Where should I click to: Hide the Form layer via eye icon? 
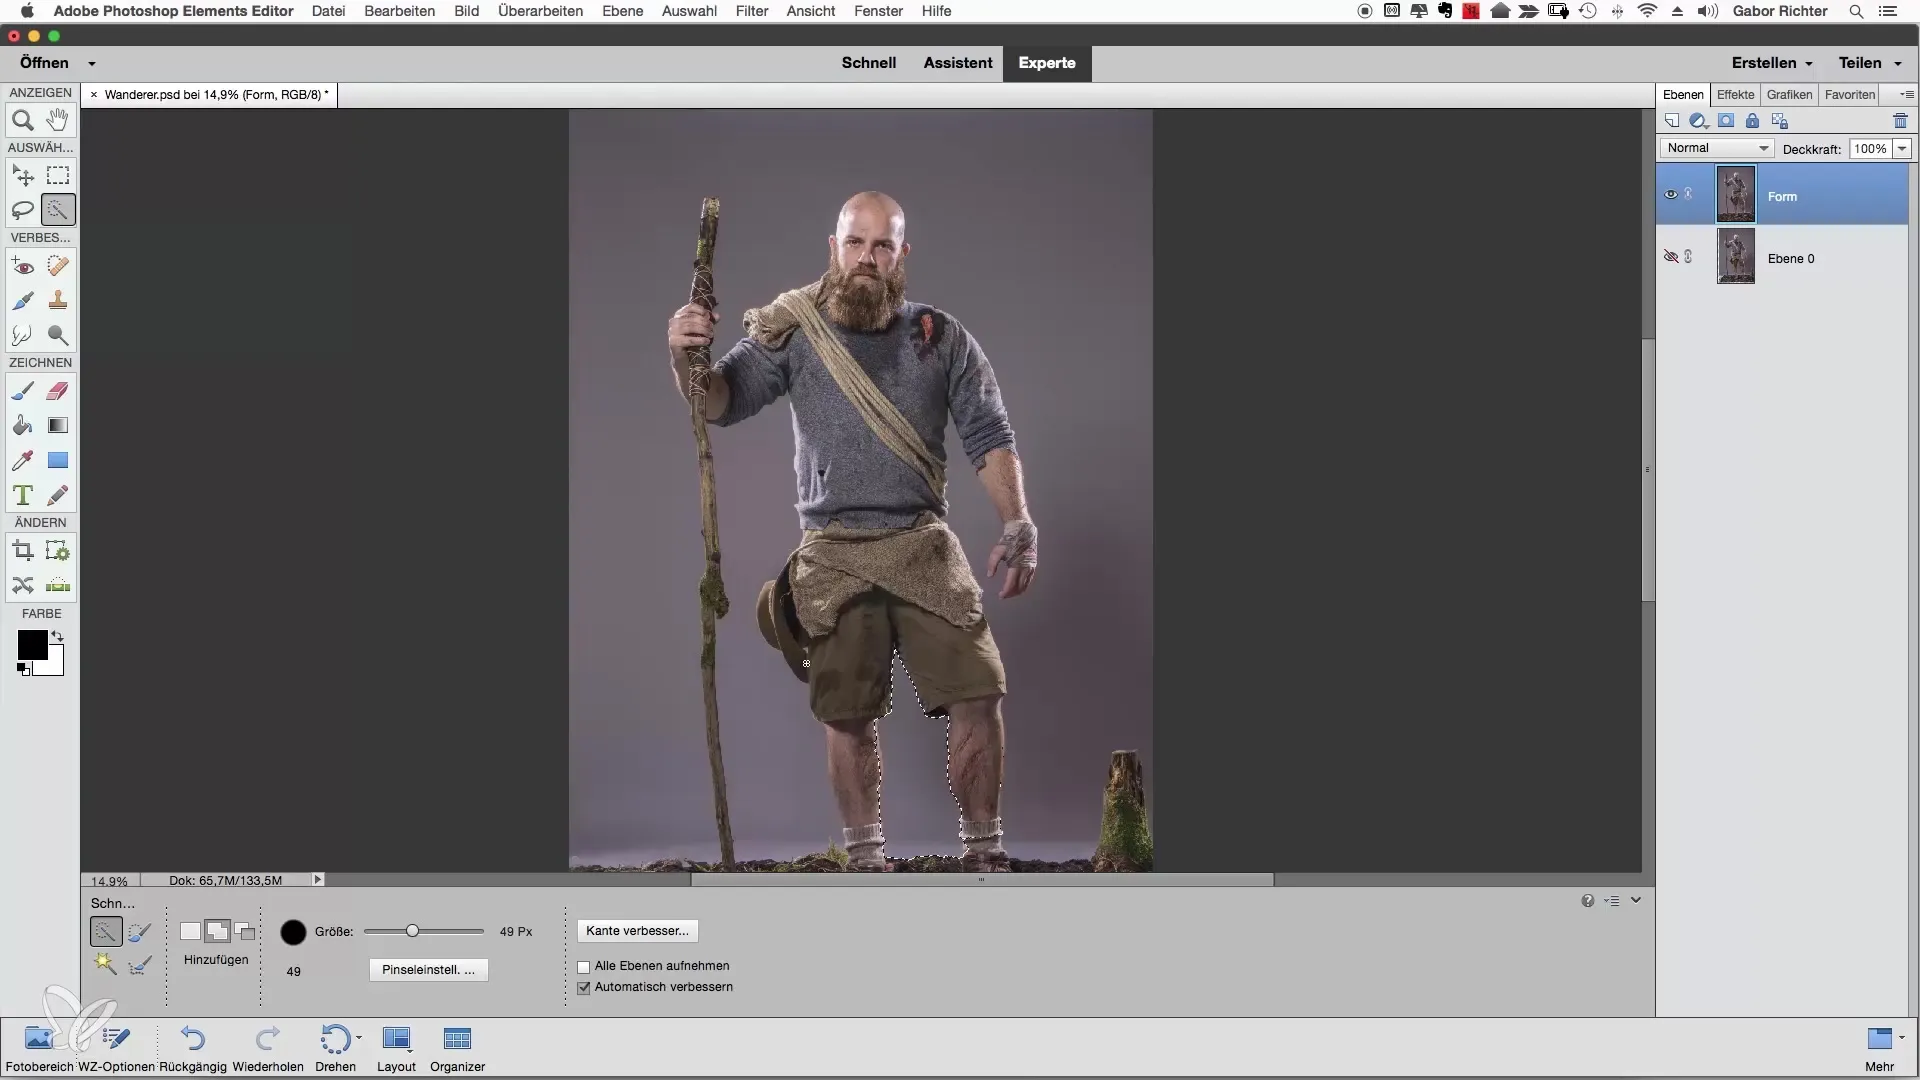point(1670,195)
